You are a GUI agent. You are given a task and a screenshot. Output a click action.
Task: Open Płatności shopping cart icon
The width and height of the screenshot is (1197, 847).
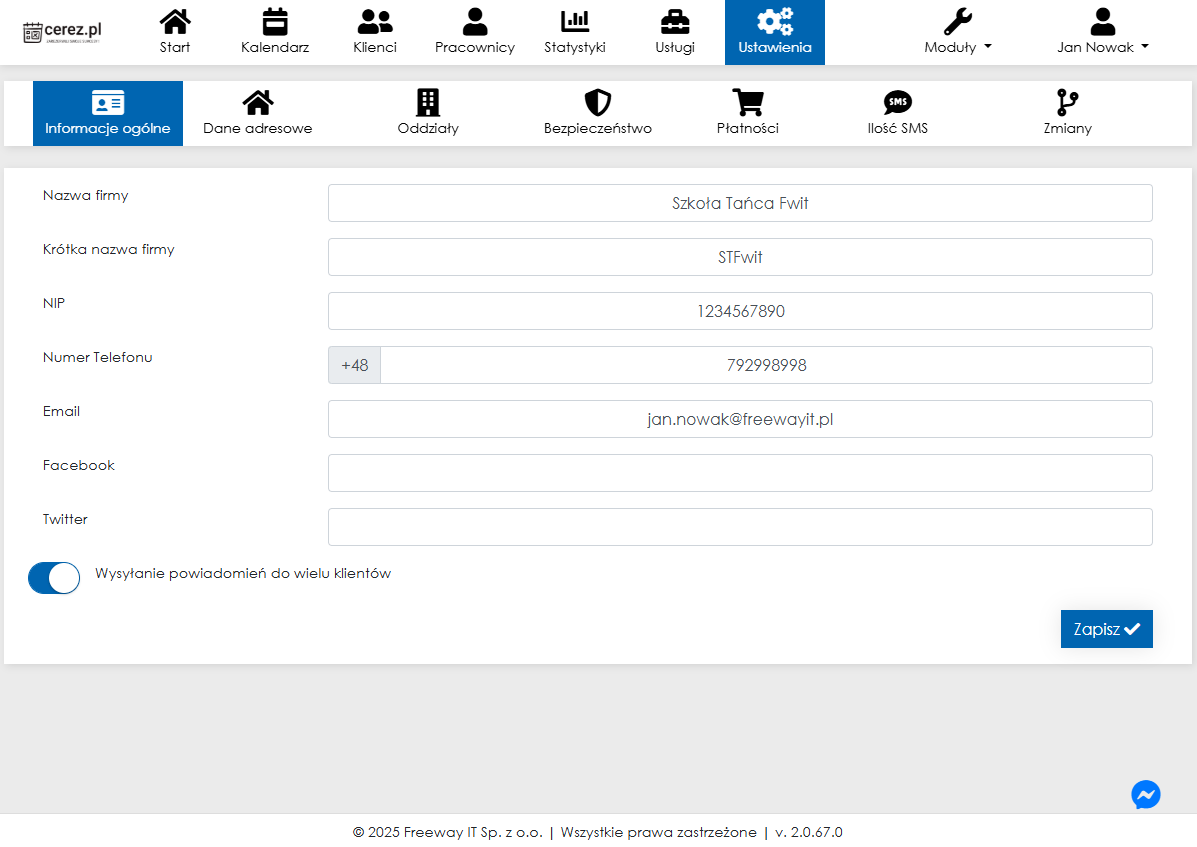(748, 103)
